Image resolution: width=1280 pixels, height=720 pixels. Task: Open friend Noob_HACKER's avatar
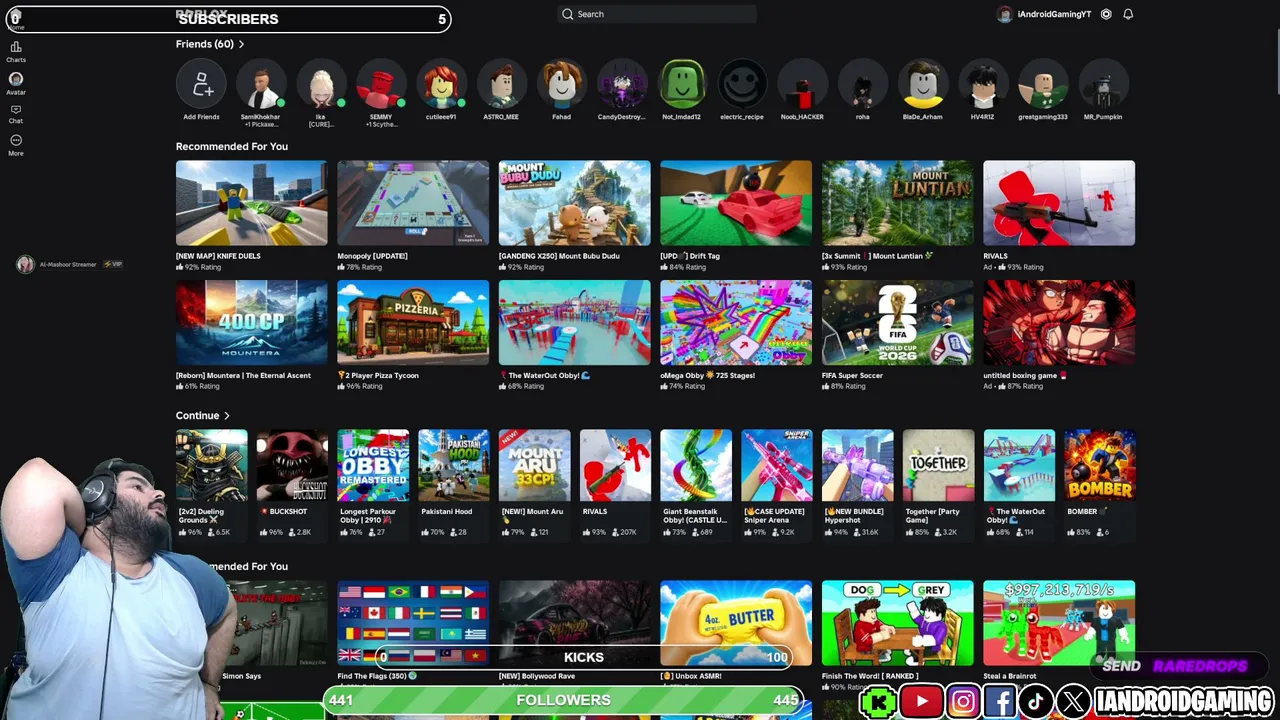coord(802,84)
